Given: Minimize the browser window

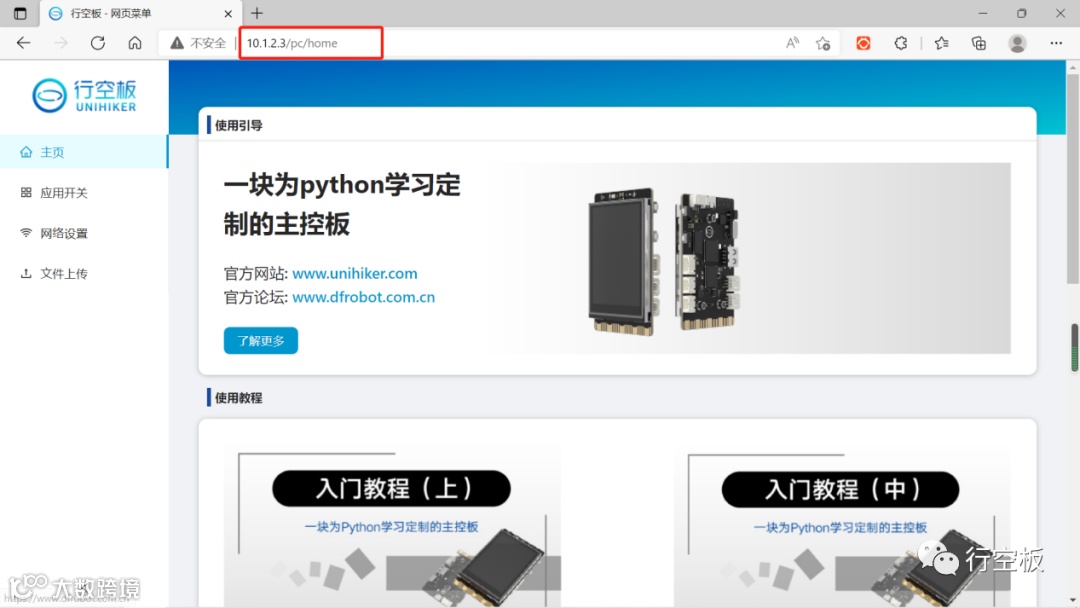Looking at the screenshot, I should click(983, 13).
